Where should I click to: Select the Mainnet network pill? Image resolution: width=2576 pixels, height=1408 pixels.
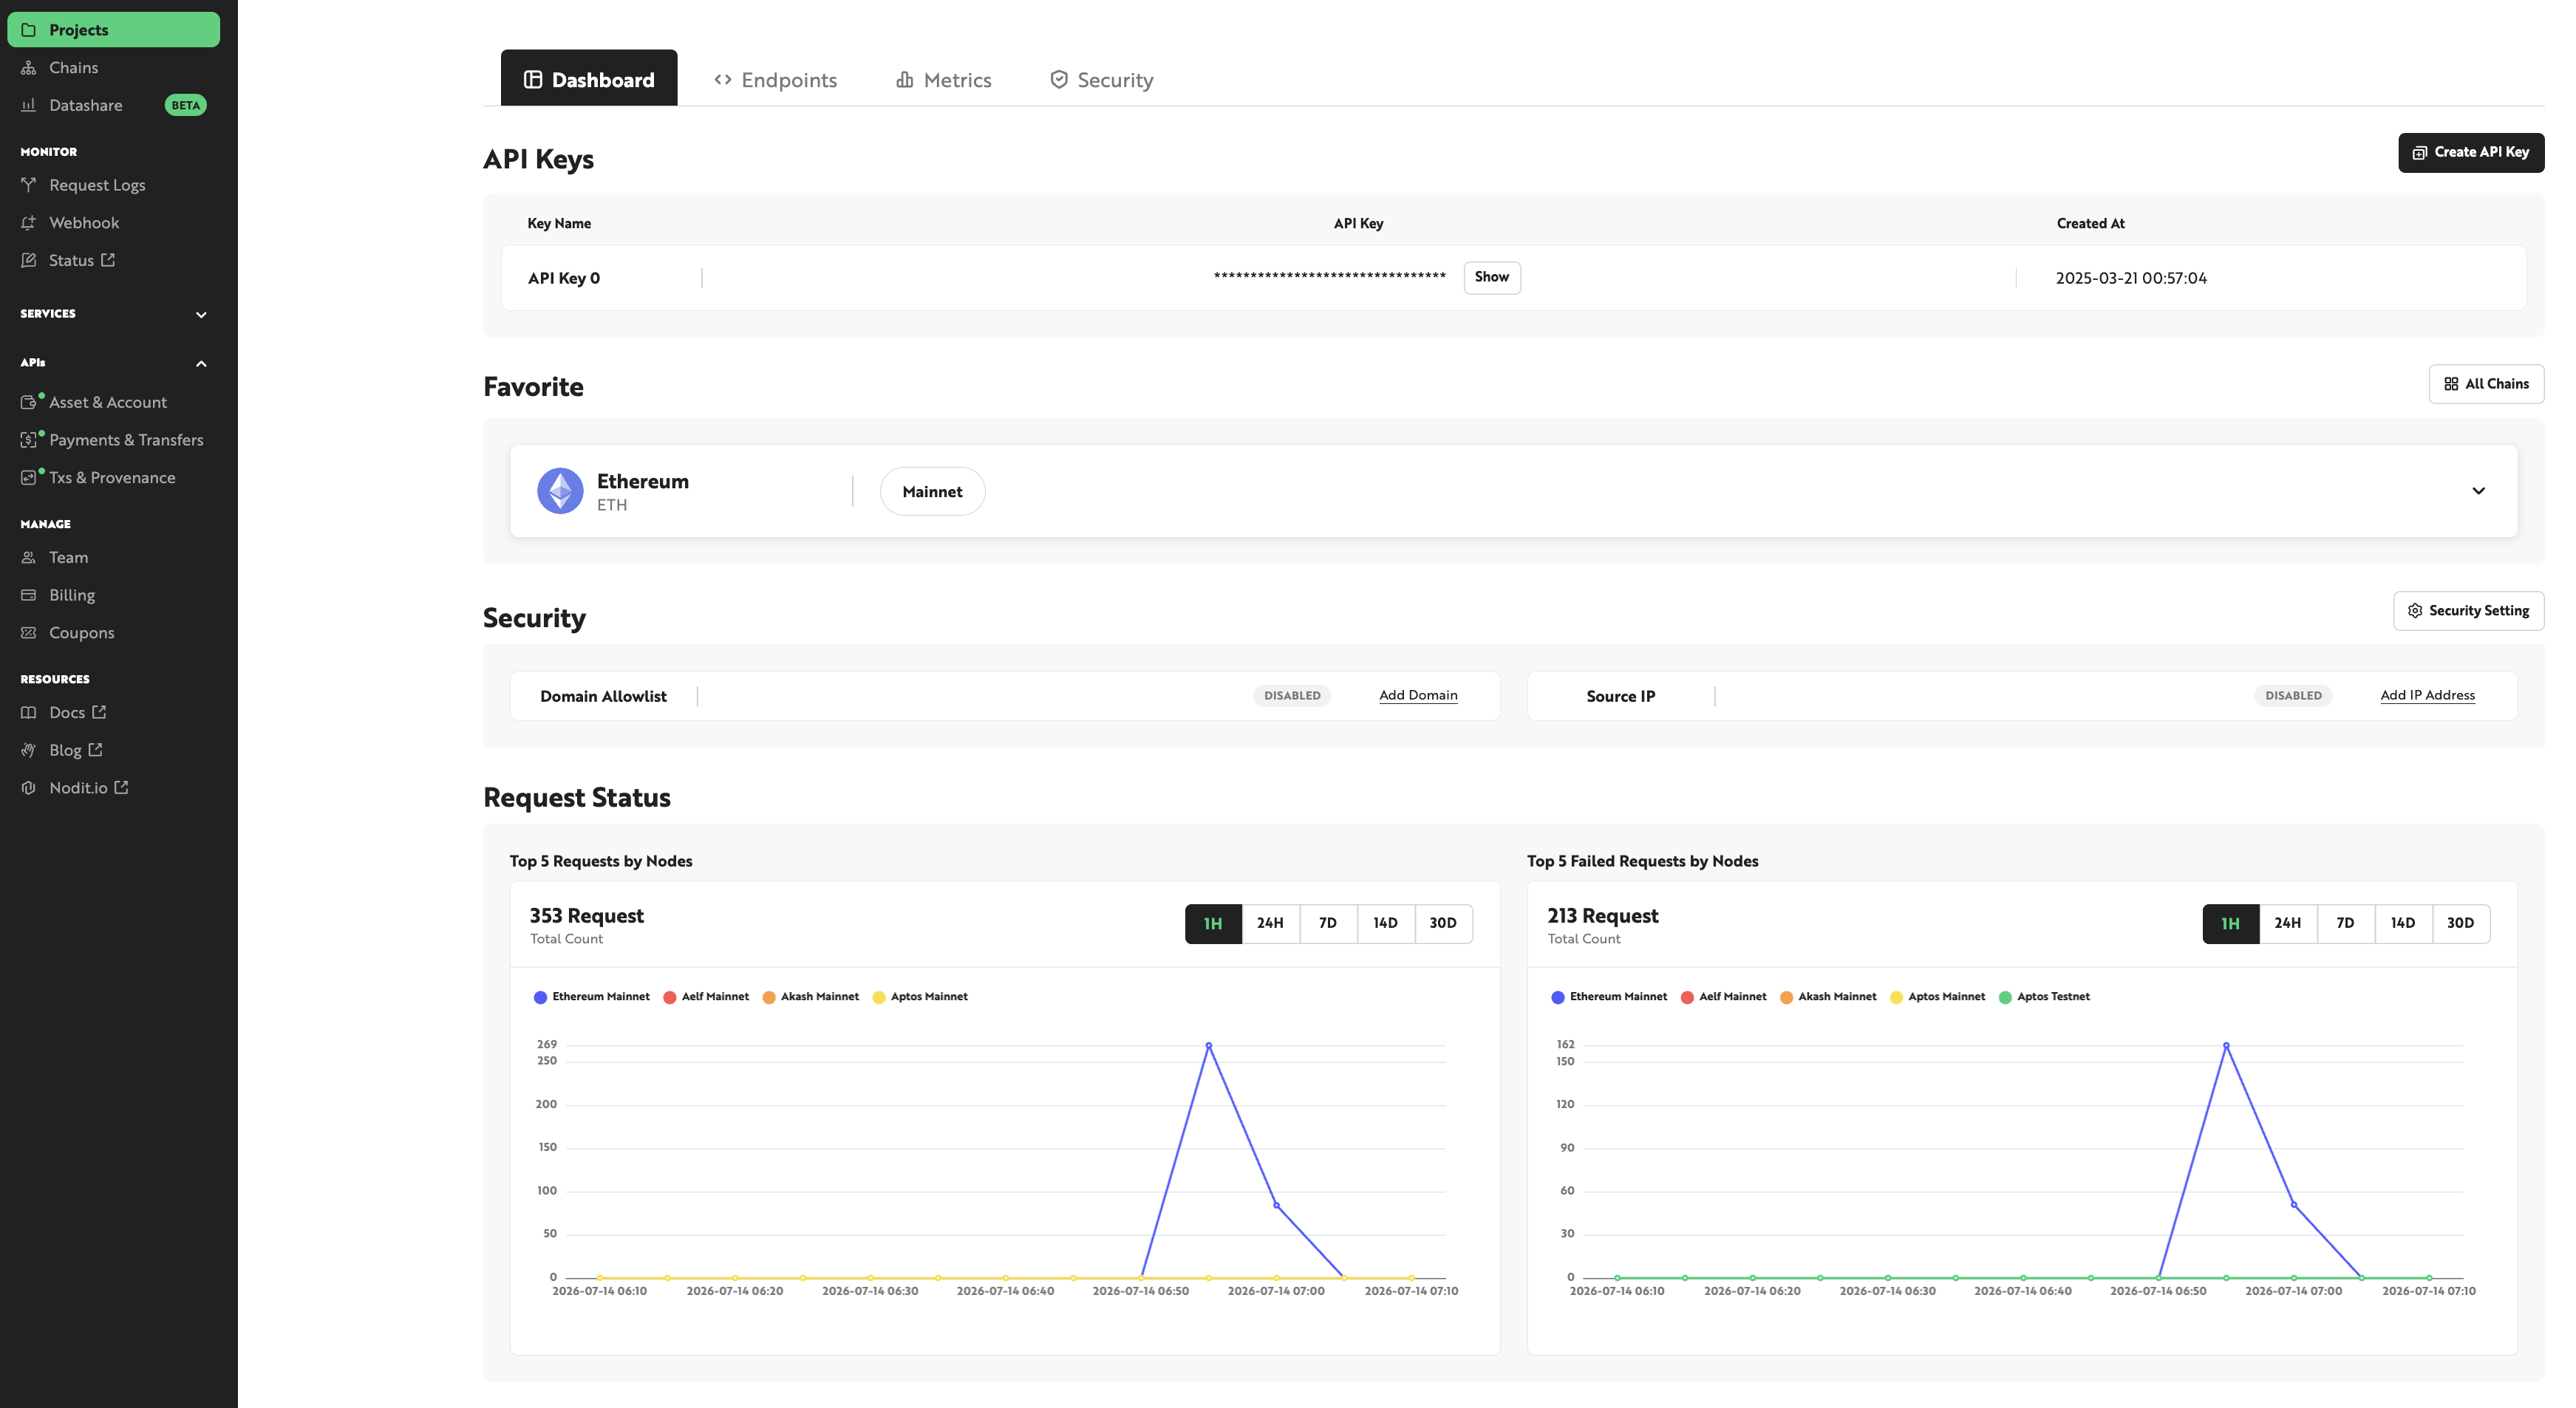click(932, 492)
